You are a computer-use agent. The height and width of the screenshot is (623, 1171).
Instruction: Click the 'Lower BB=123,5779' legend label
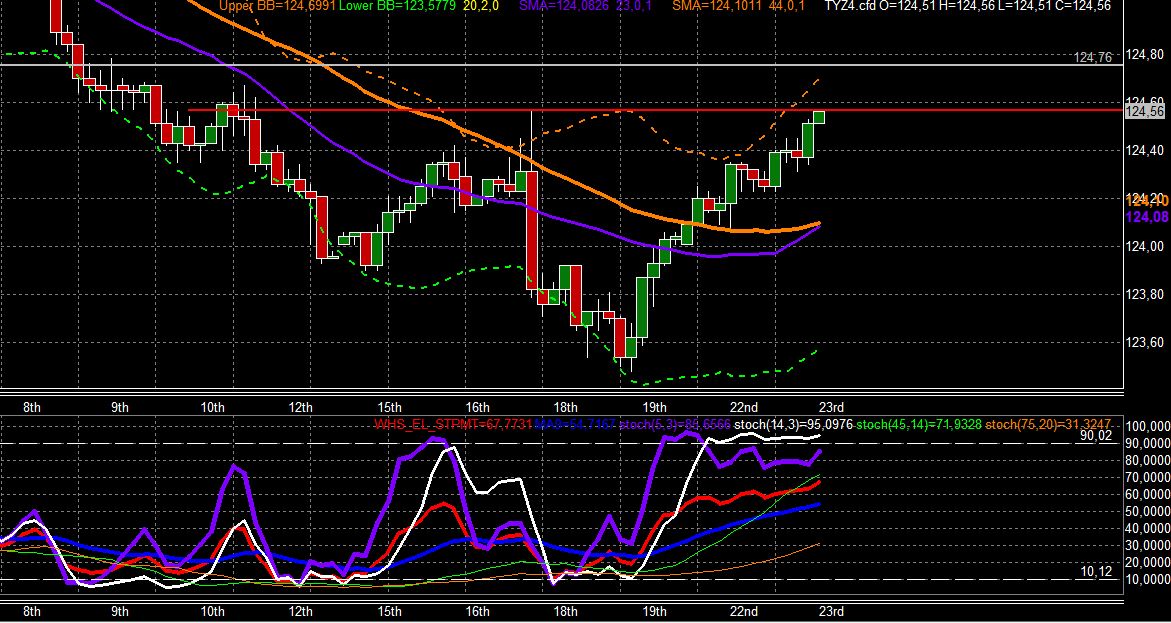(398, 6)
